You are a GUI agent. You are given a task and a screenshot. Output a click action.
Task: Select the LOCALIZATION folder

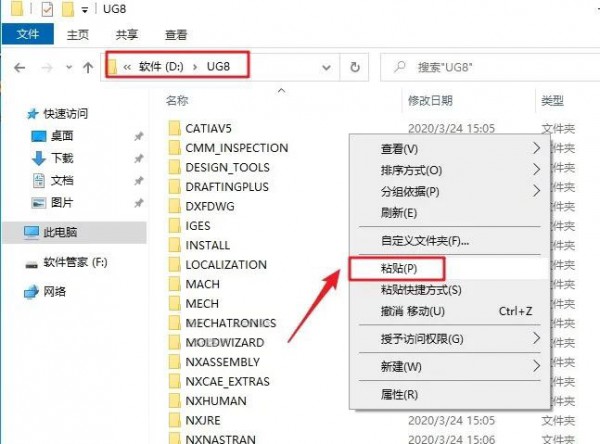[218, 264]
